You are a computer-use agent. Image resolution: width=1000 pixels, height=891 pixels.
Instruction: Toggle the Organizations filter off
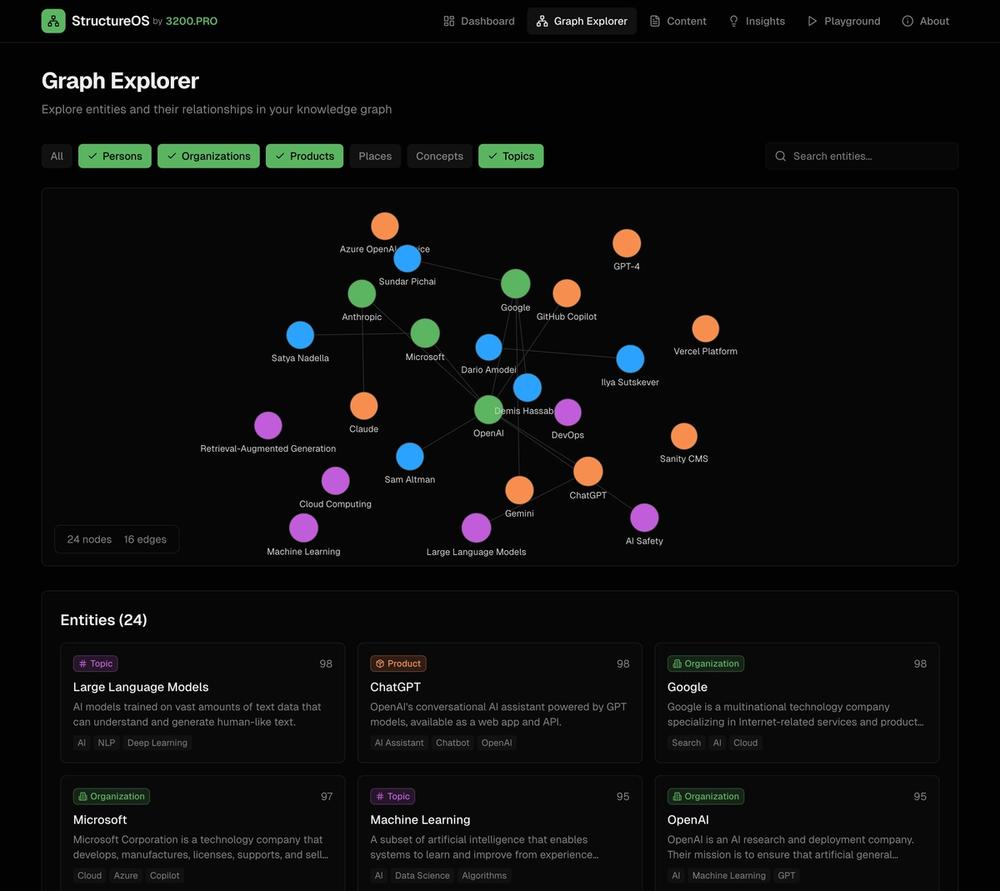[x=209, y=156]
